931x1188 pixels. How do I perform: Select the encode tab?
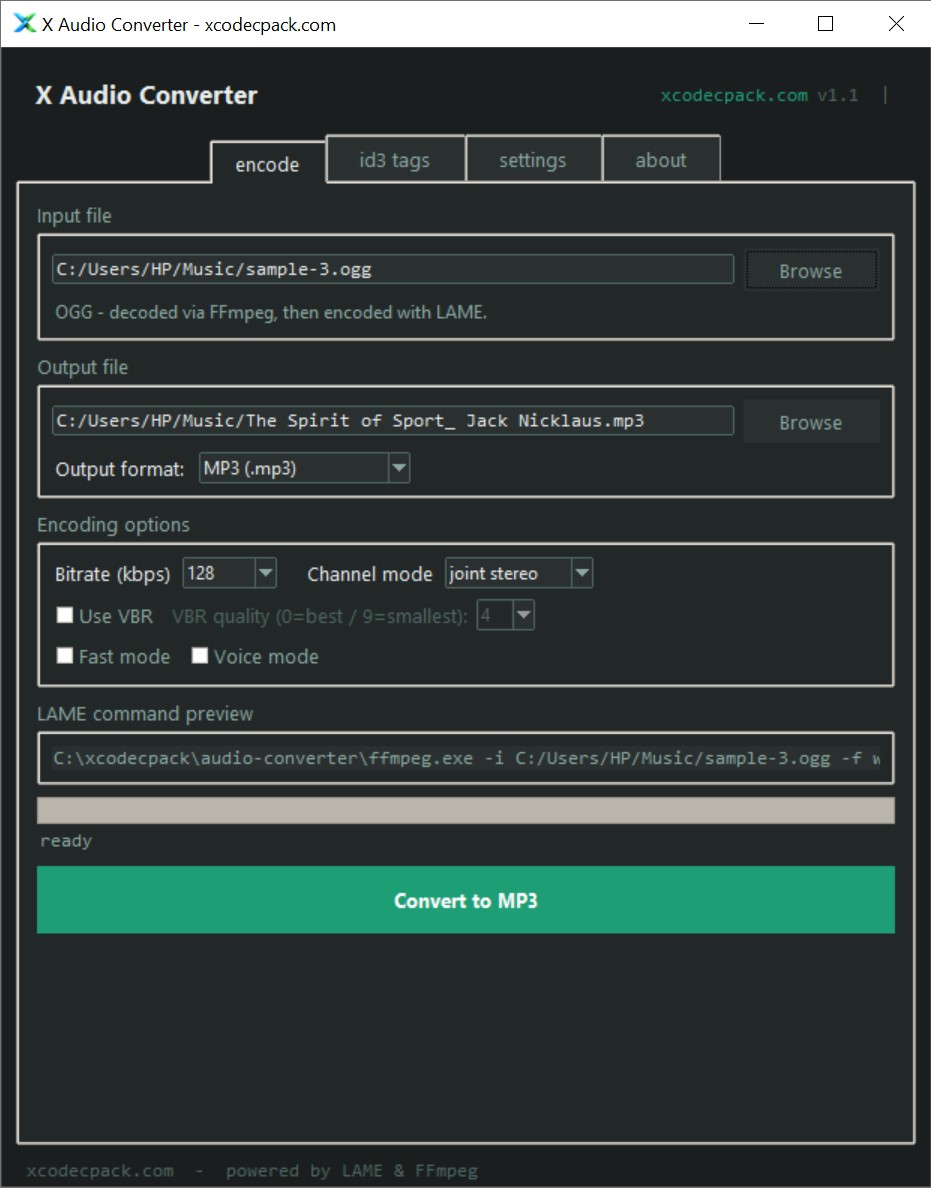pos(267,165)
